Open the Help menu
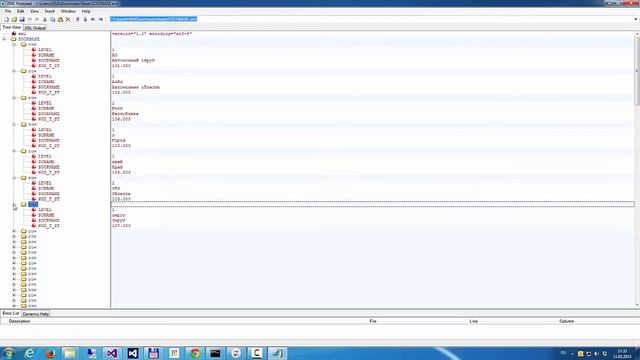The image size is (640, 360). coord(86,11)
